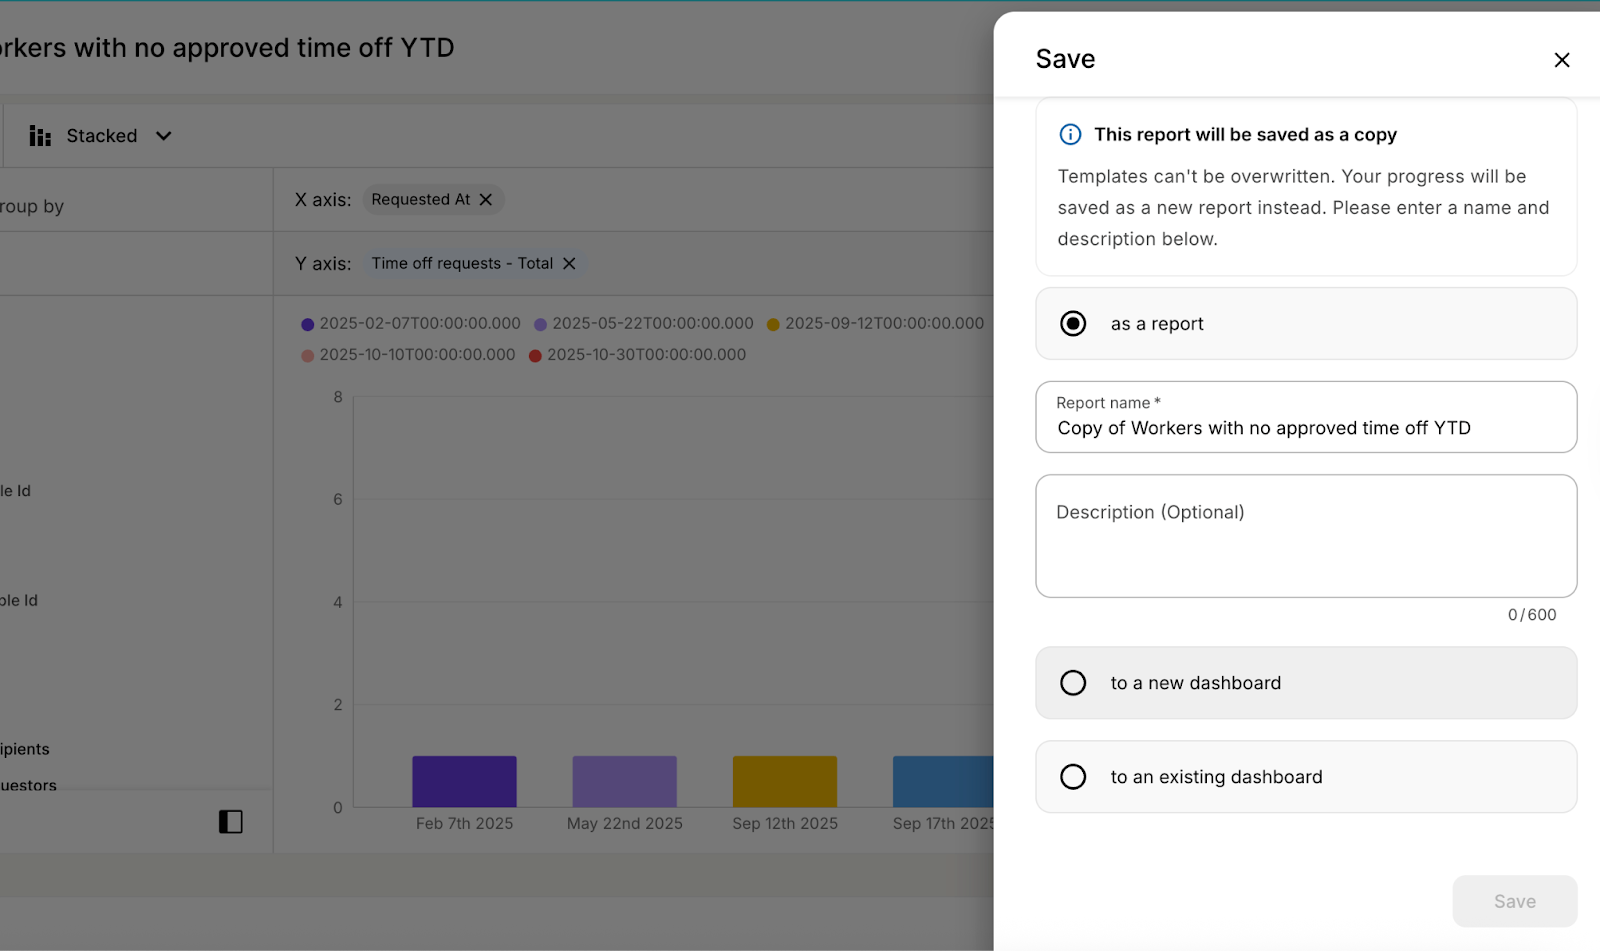Select 'to an existing dashboard' radio option
Screen dimensions: 1600x951
[x=1073, y=777]
